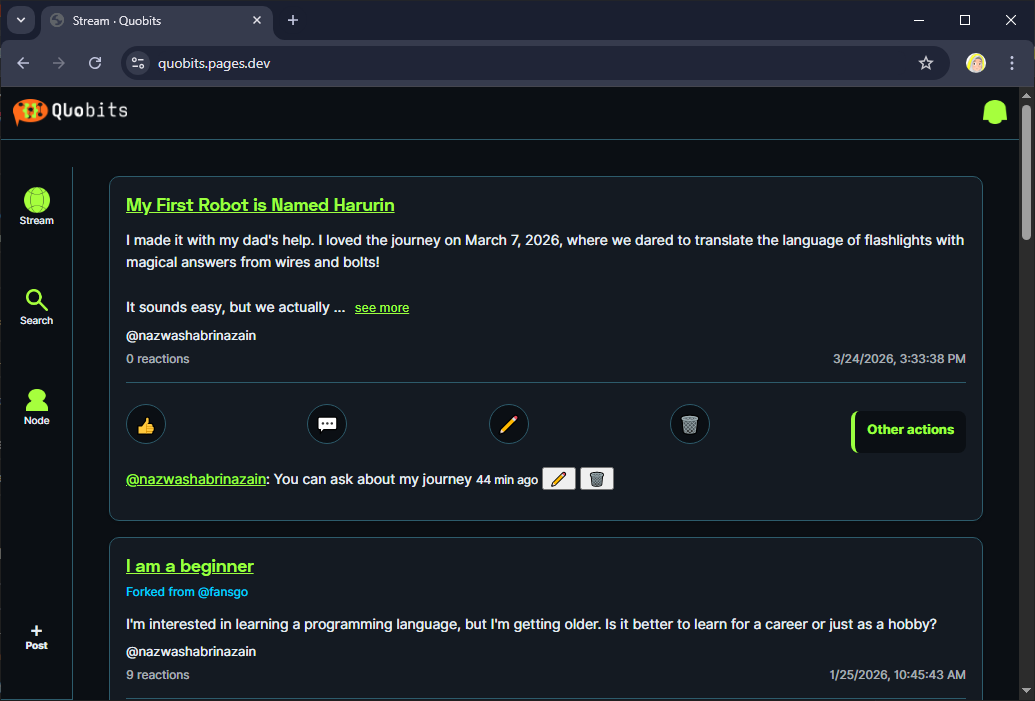Click the '0 reactions' text
Viewport: 1035px width, 701px height.
[x=158, y=359]
